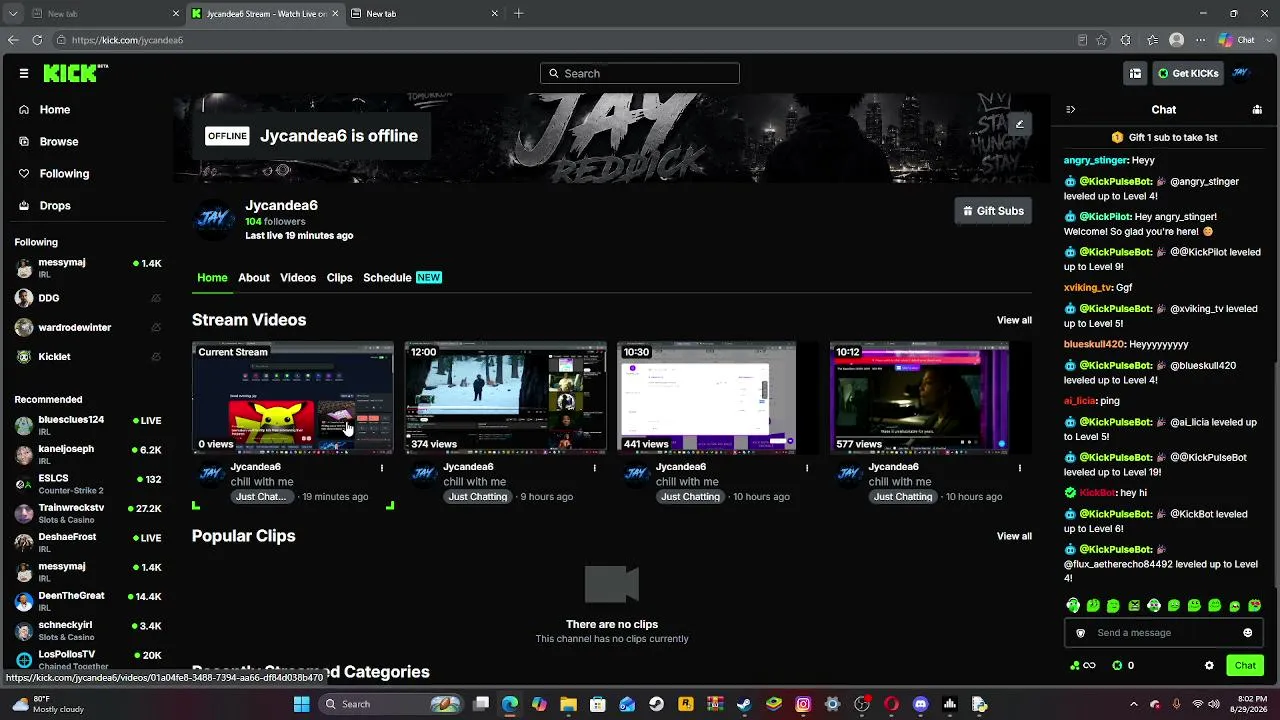Screen dimensions: 1280x720
Task: Click the messymaj channel in Following list
Action: point(88,268)
